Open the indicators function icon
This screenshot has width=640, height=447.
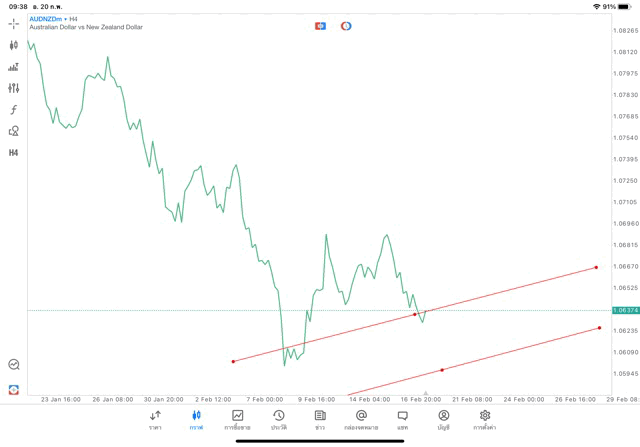click(x=14, y=109)
